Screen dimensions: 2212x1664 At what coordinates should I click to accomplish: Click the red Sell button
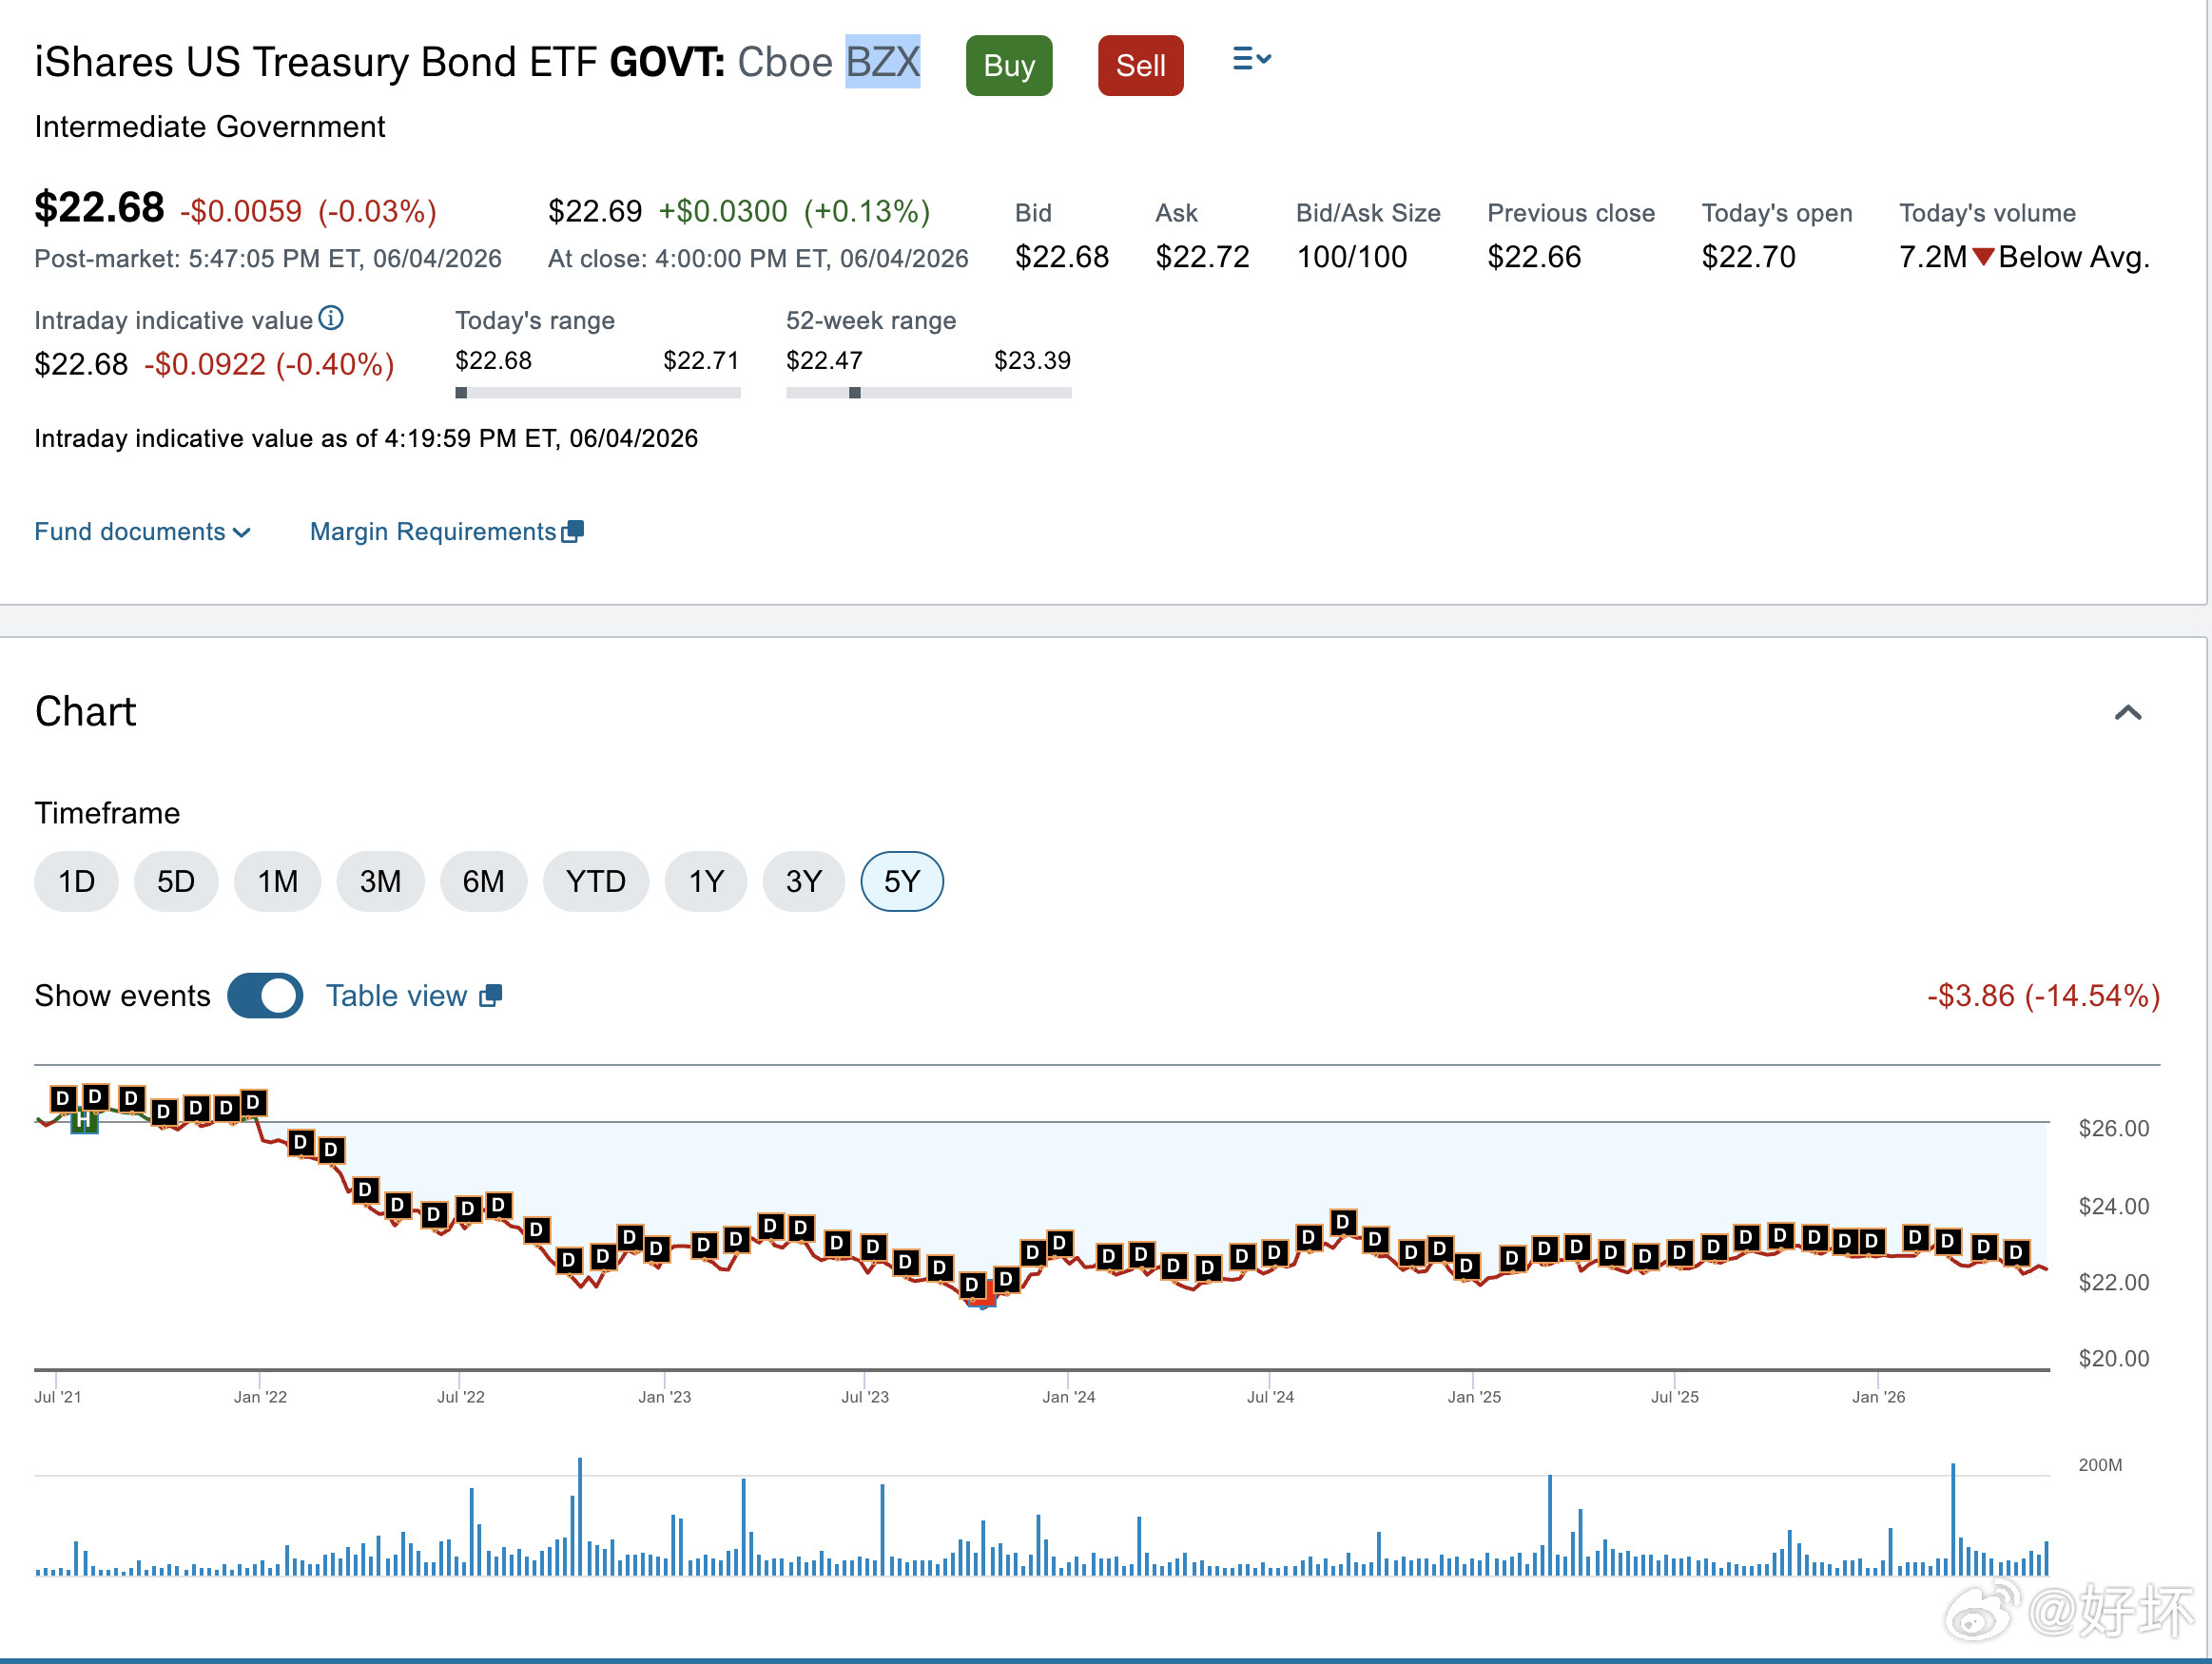click(x=1140, y=65)
